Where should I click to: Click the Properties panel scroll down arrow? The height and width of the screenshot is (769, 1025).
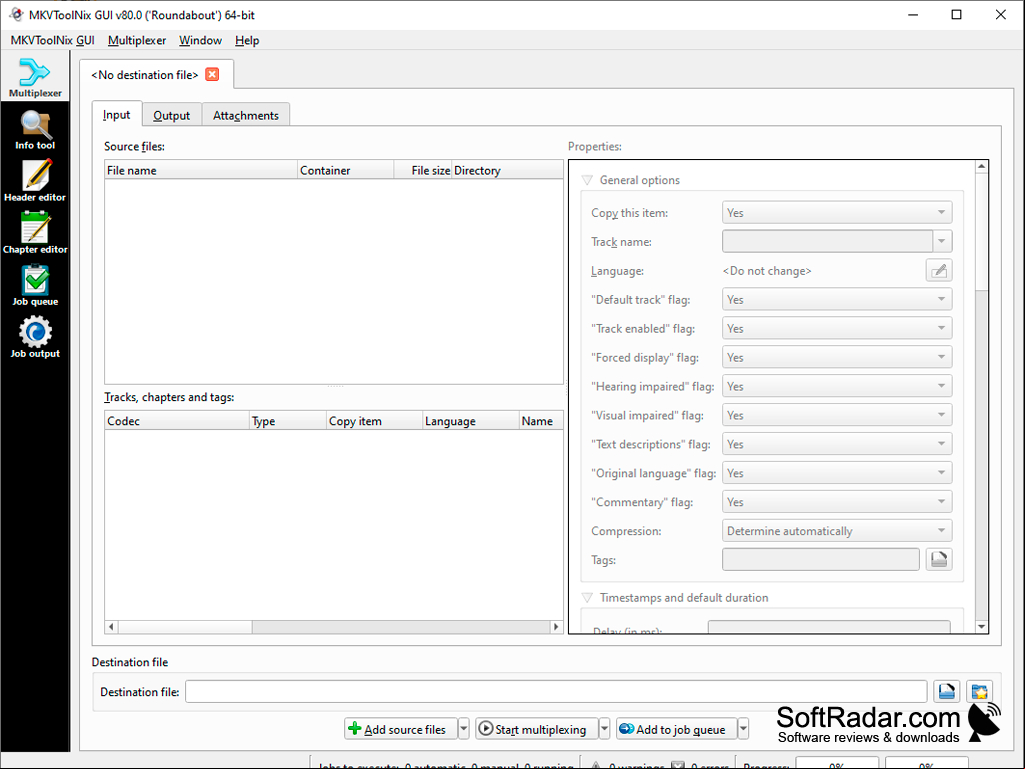point(981,626)
